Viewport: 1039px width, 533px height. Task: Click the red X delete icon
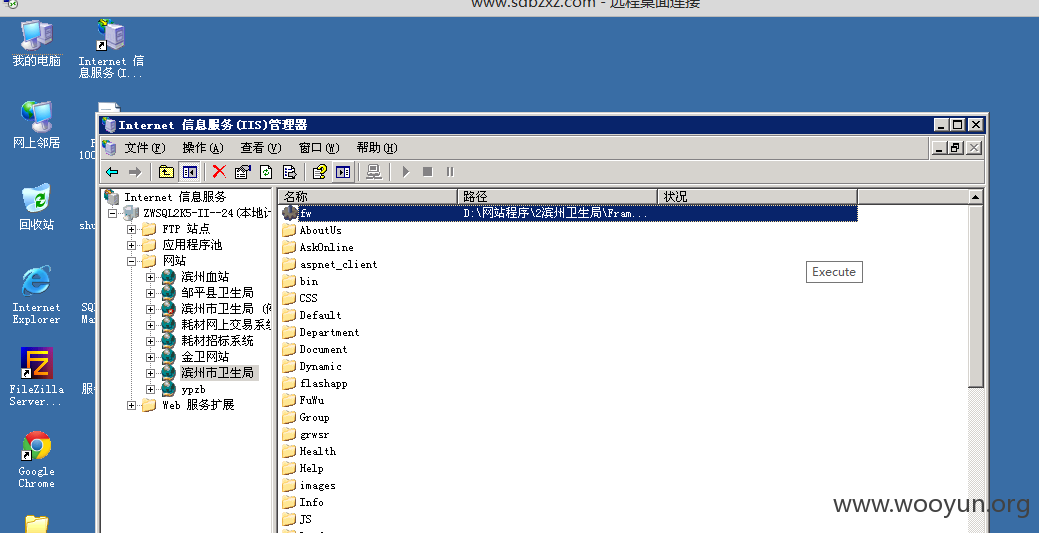219,172
